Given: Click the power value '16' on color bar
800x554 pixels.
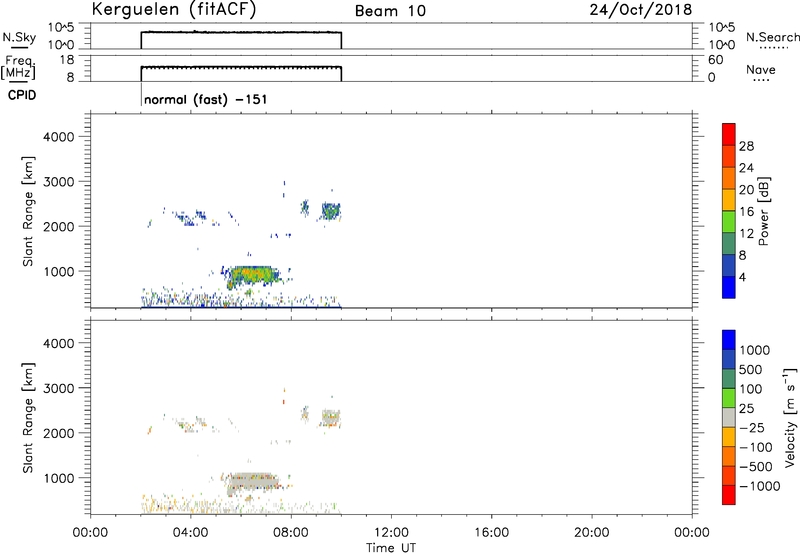Looking at the screenshot, I should (746, 212).
